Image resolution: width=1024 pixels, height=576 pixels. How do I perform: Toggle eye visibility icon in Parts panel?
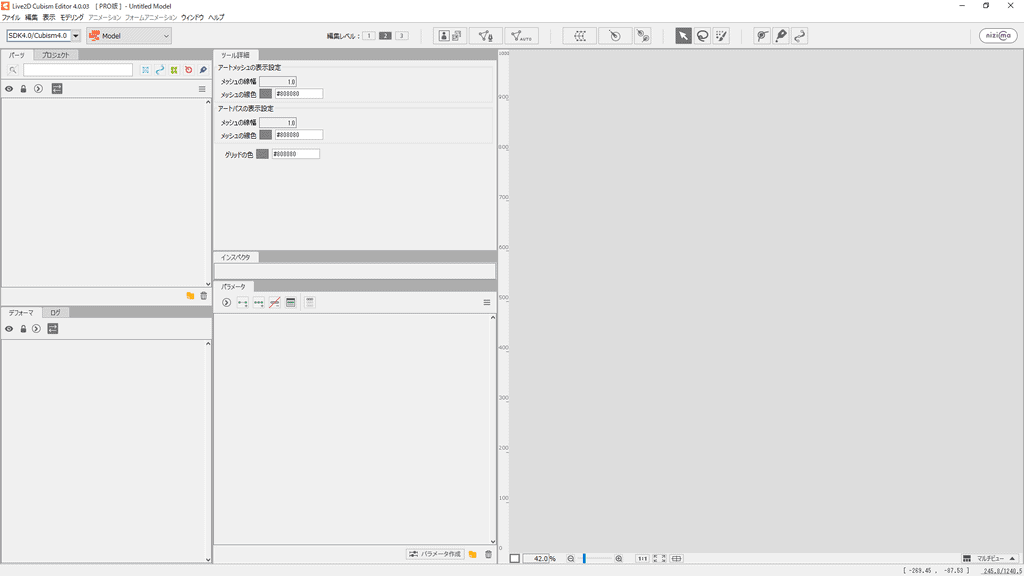pos(9,89)
